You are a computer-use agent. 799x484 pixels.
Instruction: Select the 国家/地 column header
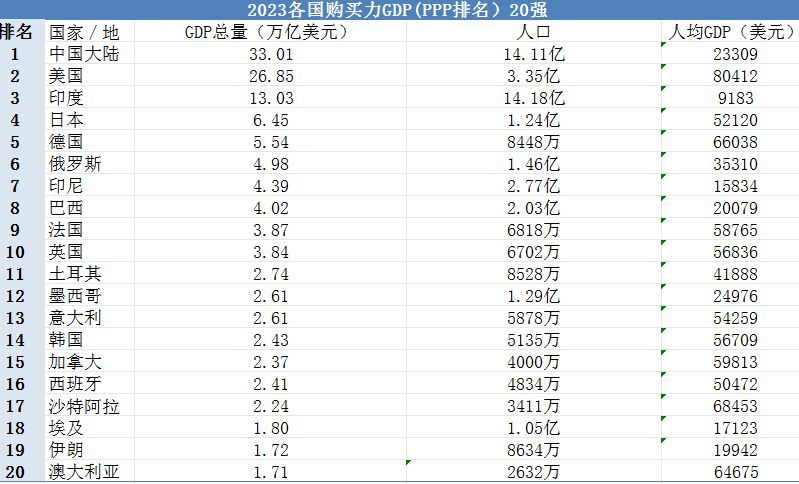(89, 31)
